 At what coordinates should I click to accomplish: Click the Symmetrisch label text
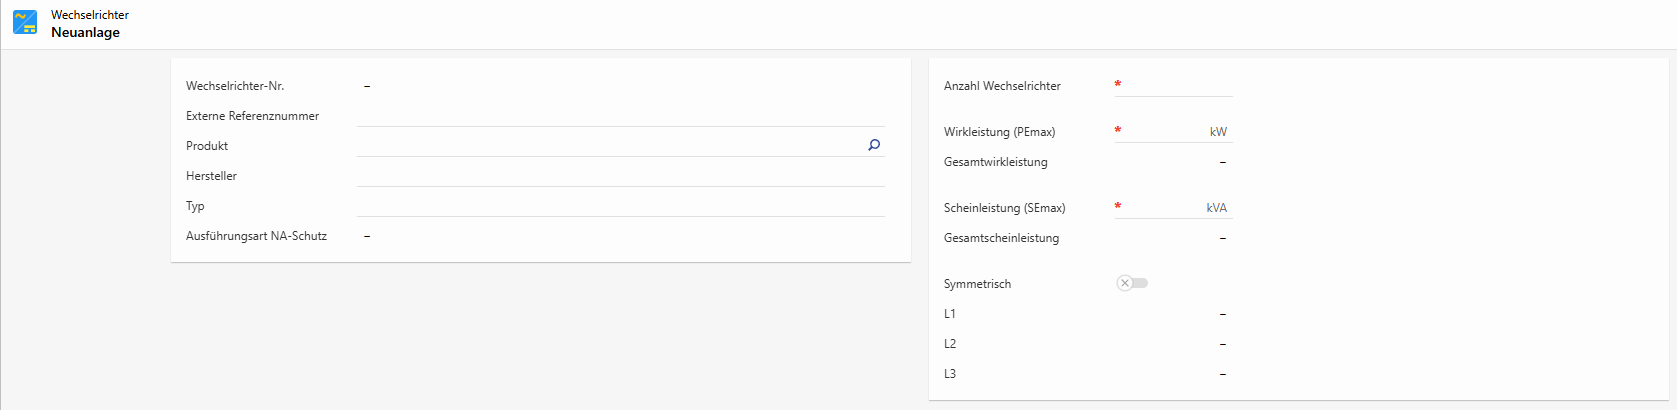tap(977, 284)
